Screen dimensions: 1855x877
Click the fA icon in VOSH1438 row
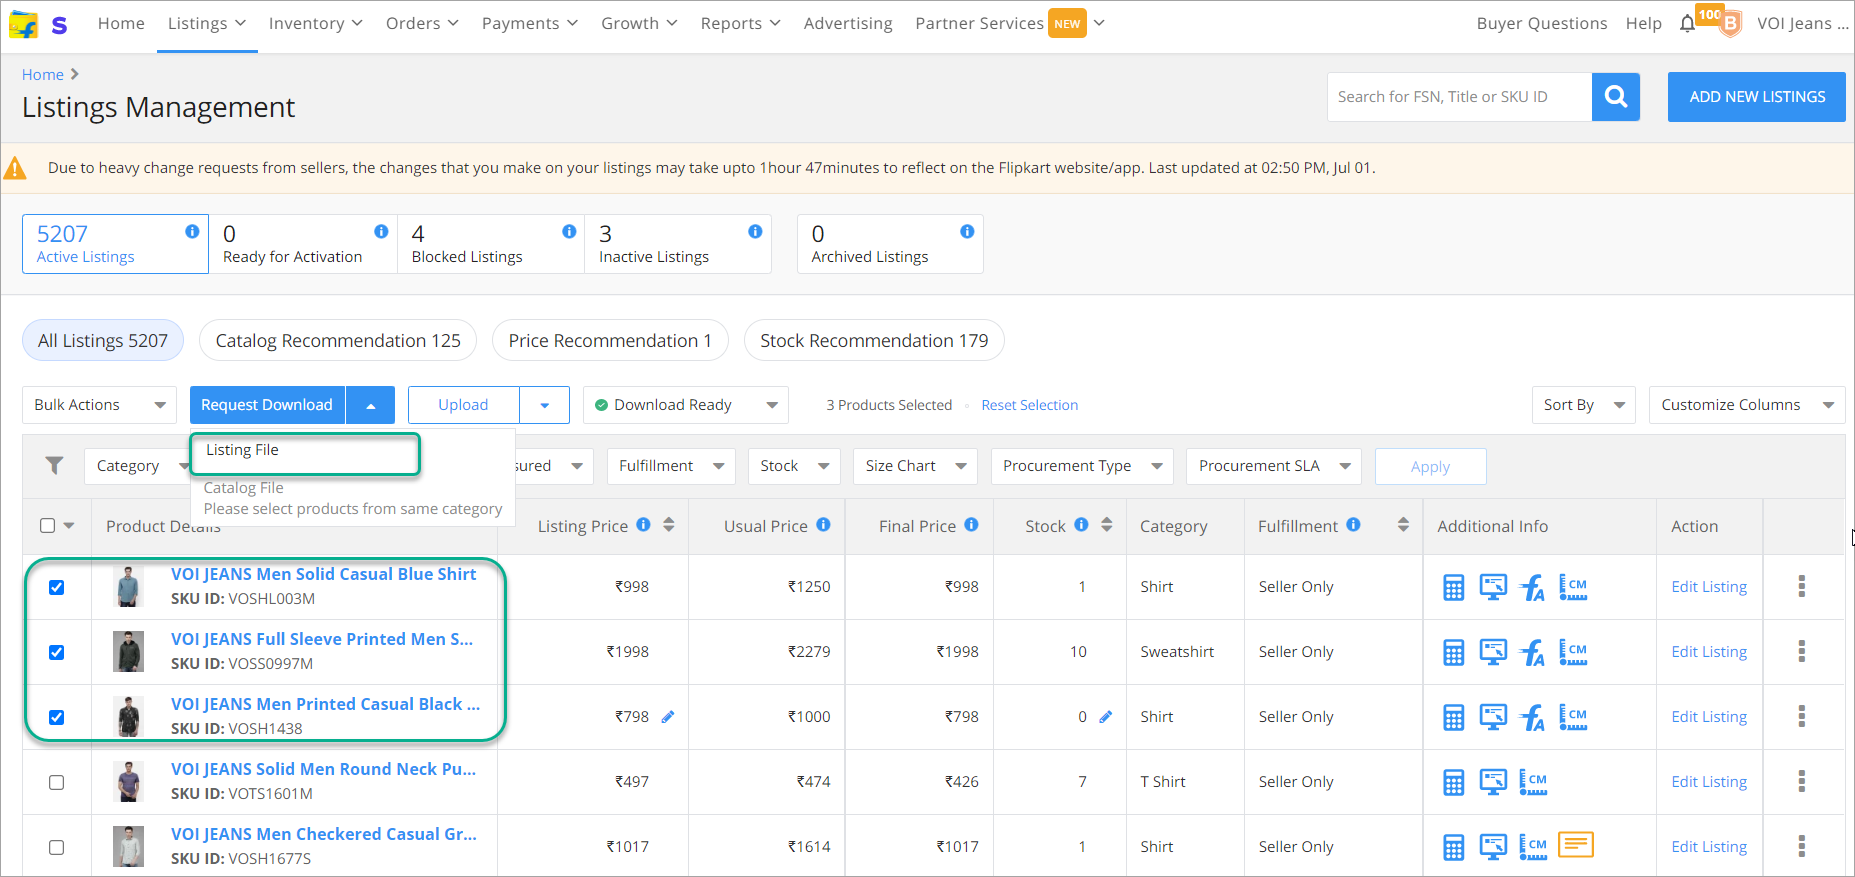(1532, 717)
